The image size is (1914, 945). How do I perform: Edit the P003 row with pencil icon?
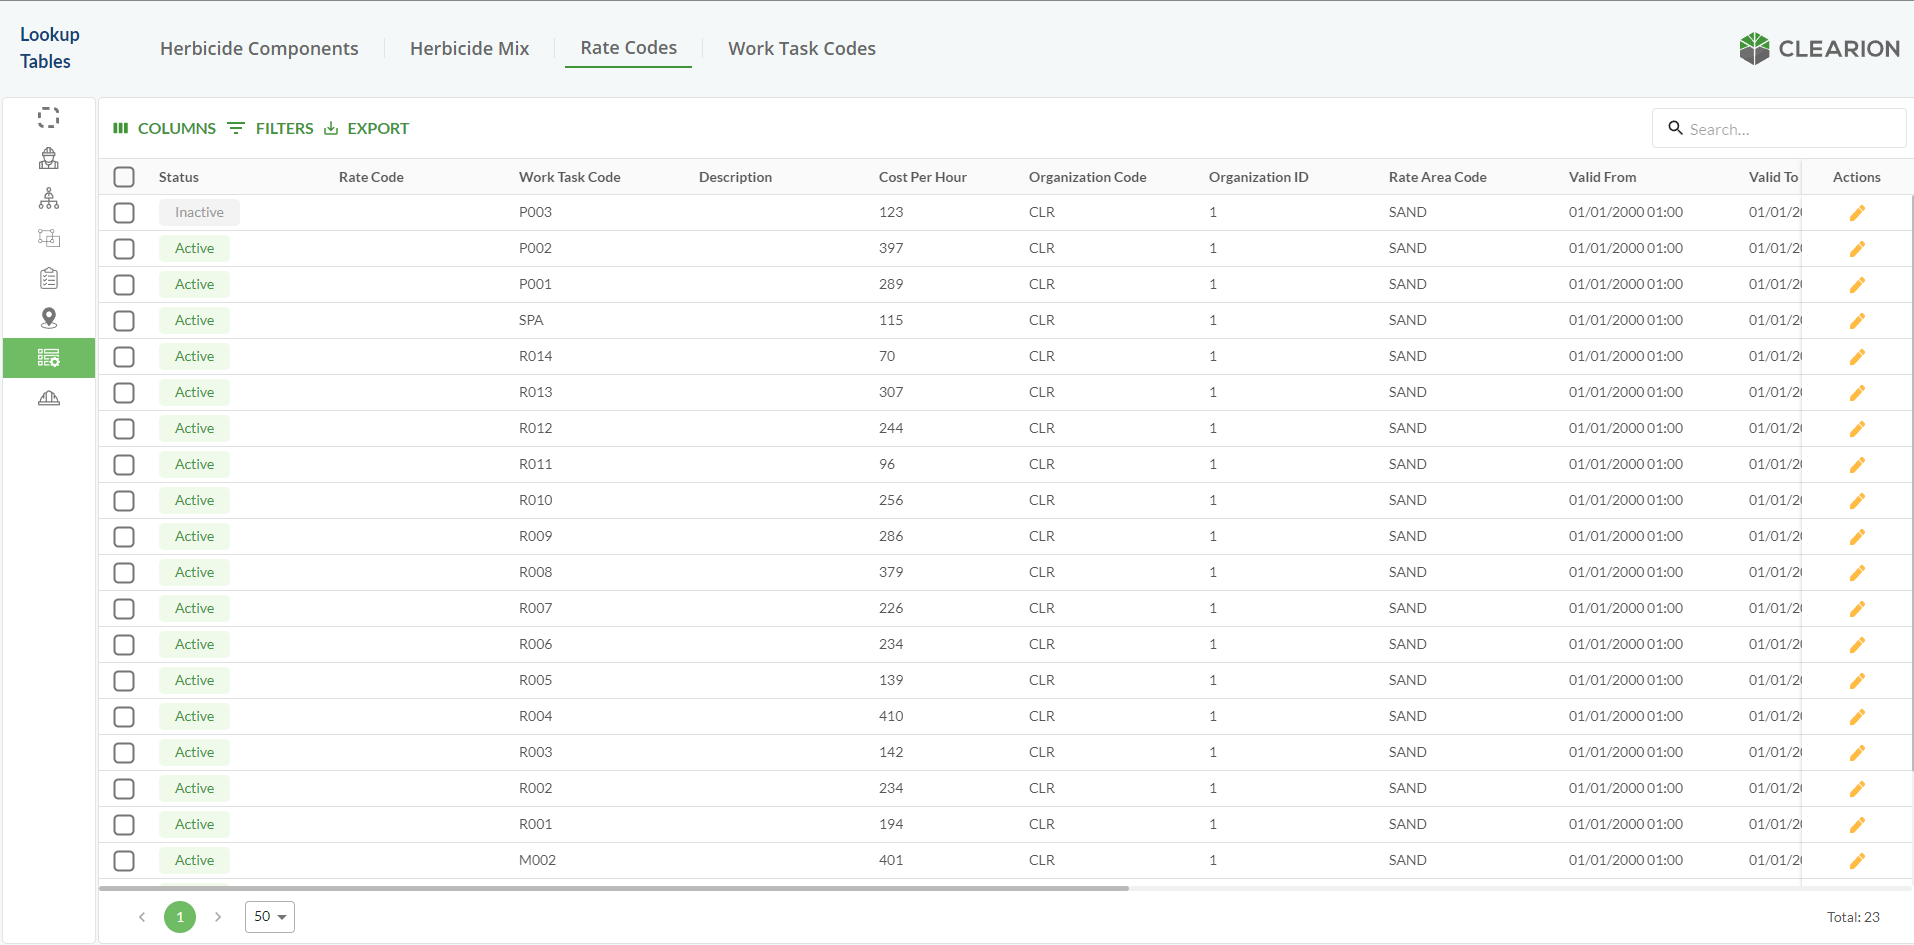click(x=1856, y=213)
